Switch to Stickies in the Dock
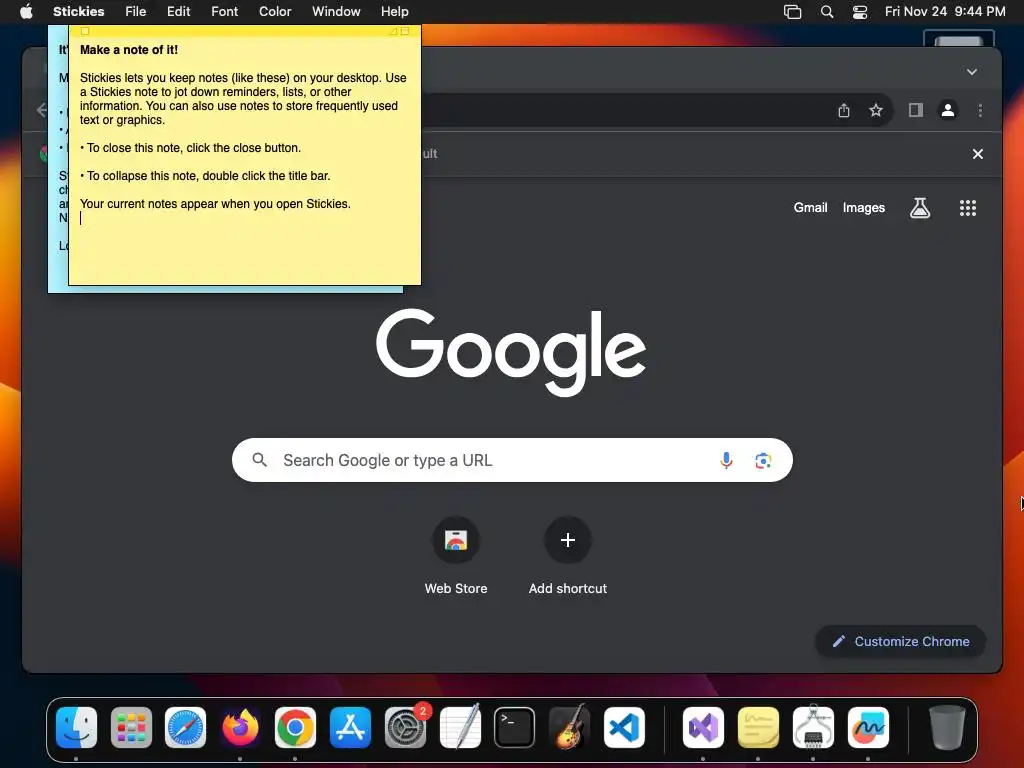 pyautogui.click(x=758, y=728)
